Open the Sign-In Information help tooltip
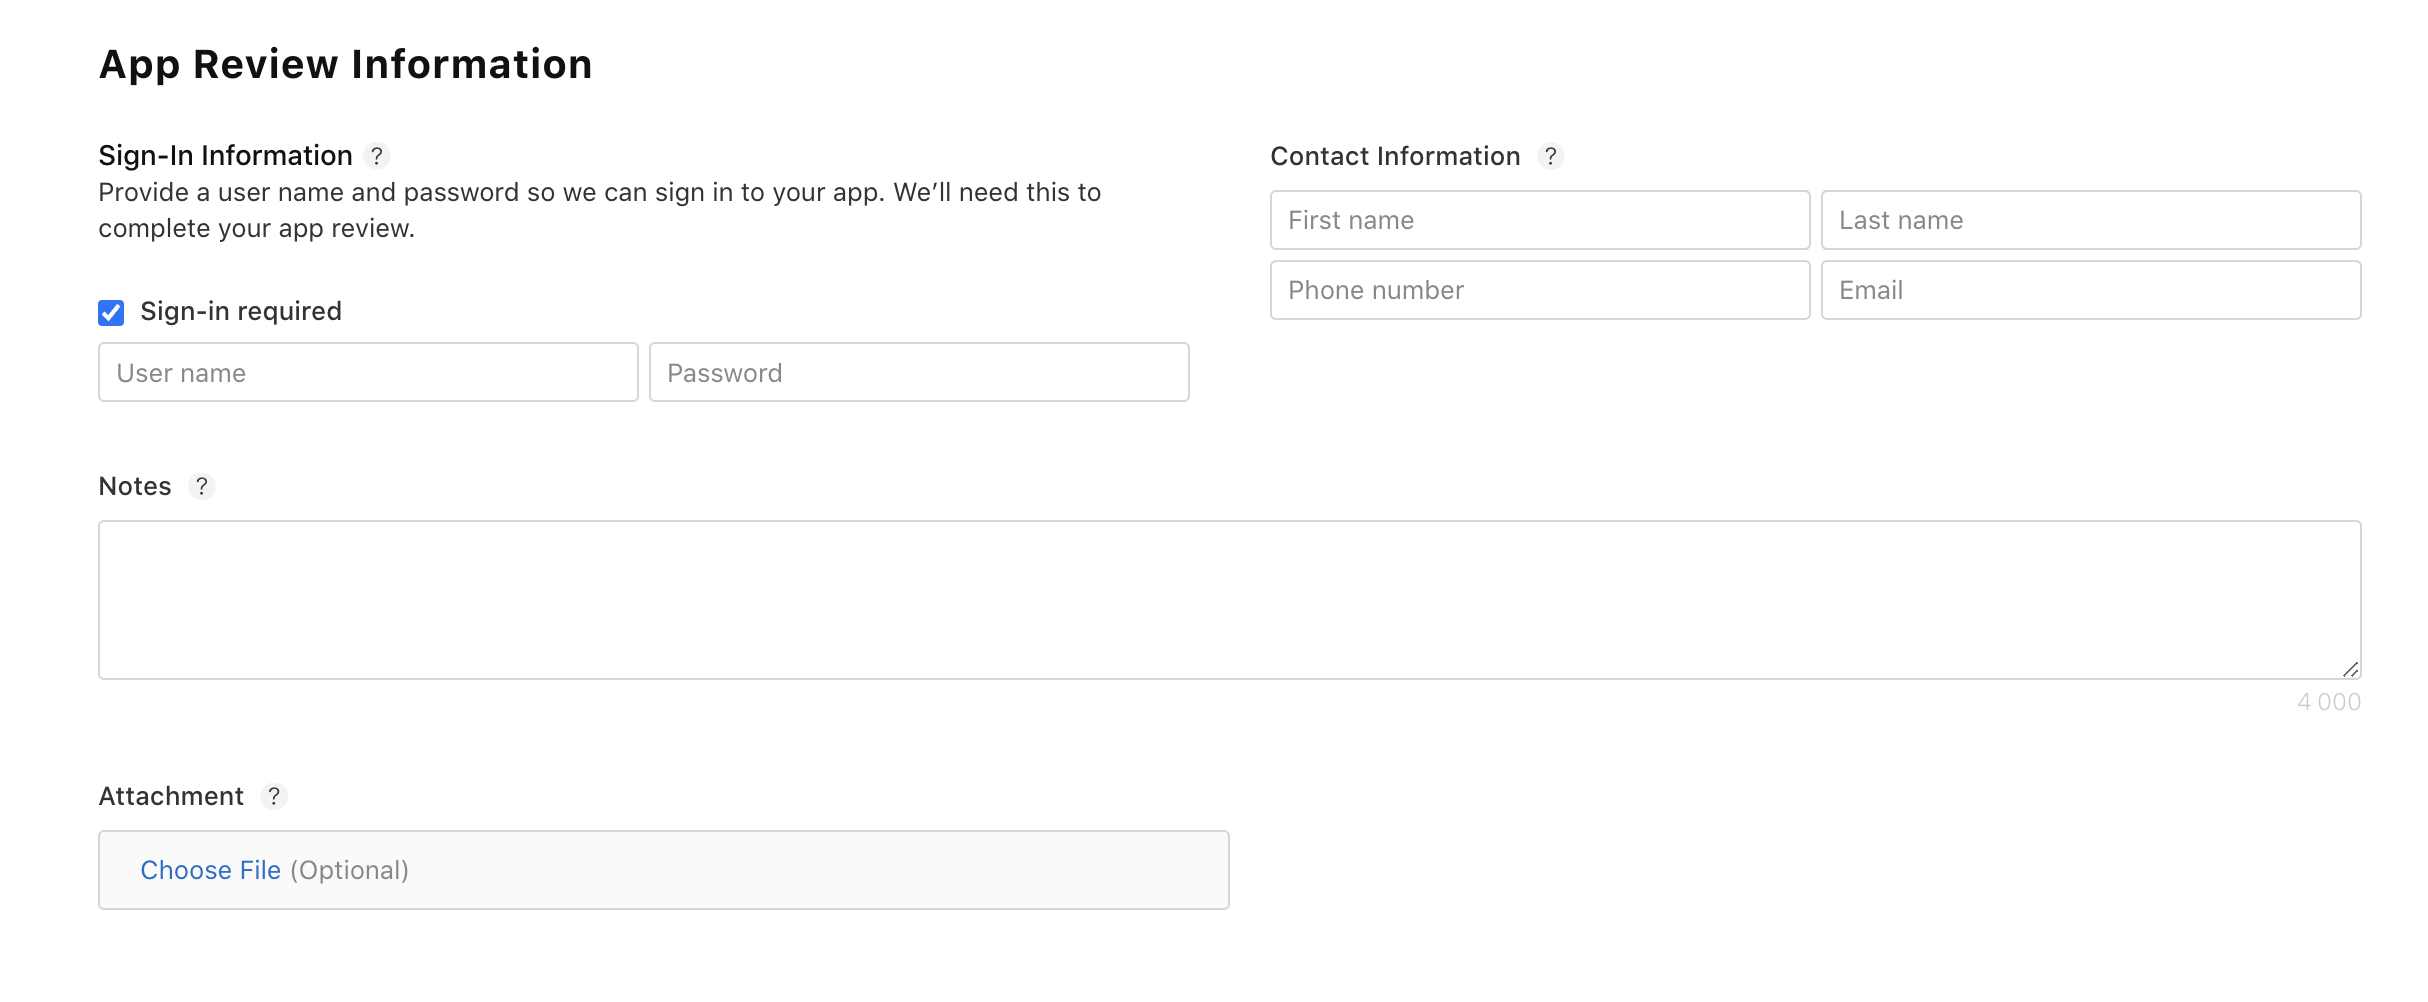The width and height of the screenshot is (2428, 1002). click(377, 156)
